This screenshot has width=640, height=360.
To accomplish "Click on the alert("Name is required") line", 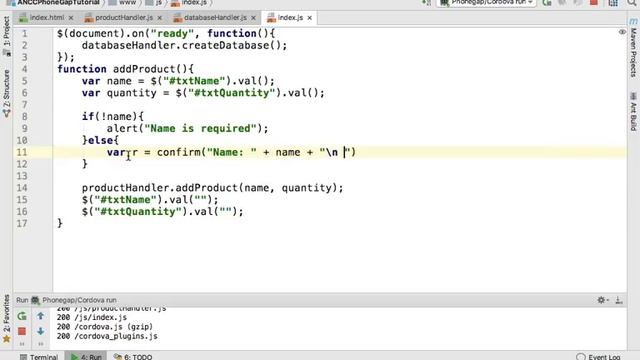I will point(187,129).
